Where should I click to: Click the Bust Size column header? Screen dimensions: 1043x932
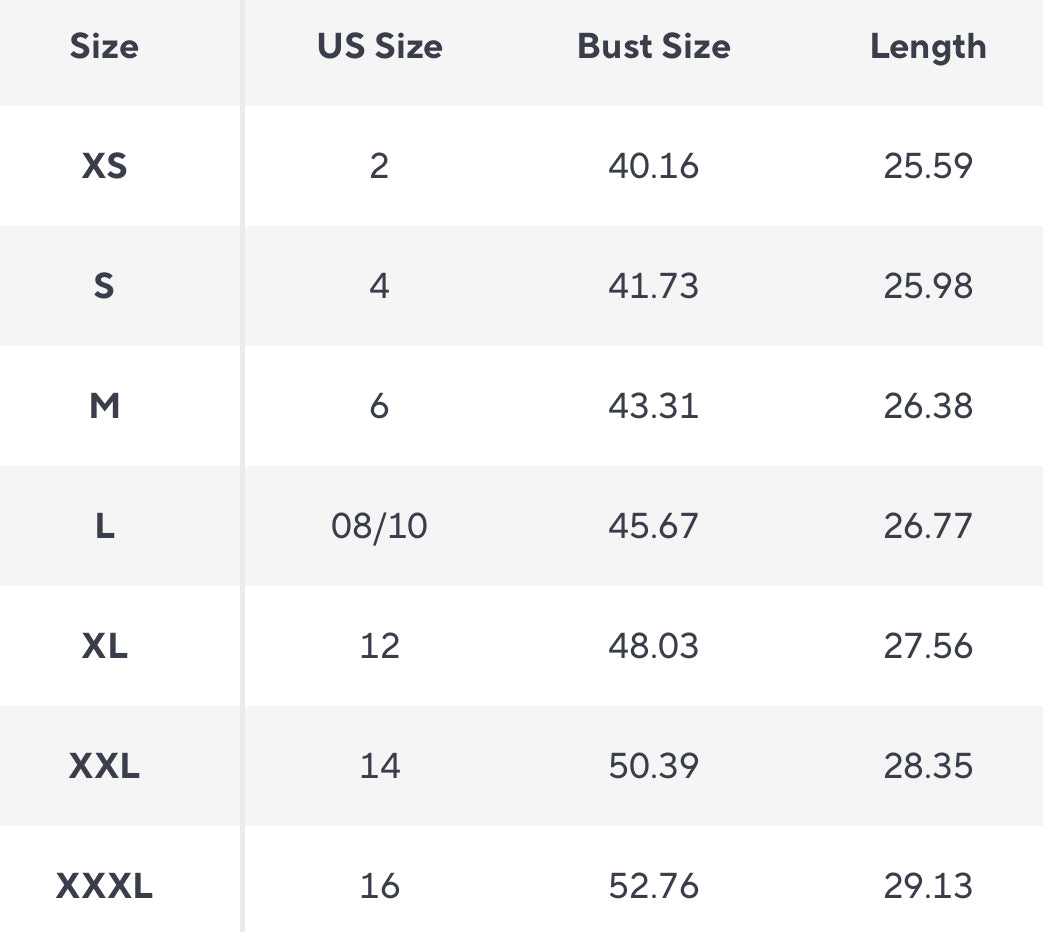point(653,47)
